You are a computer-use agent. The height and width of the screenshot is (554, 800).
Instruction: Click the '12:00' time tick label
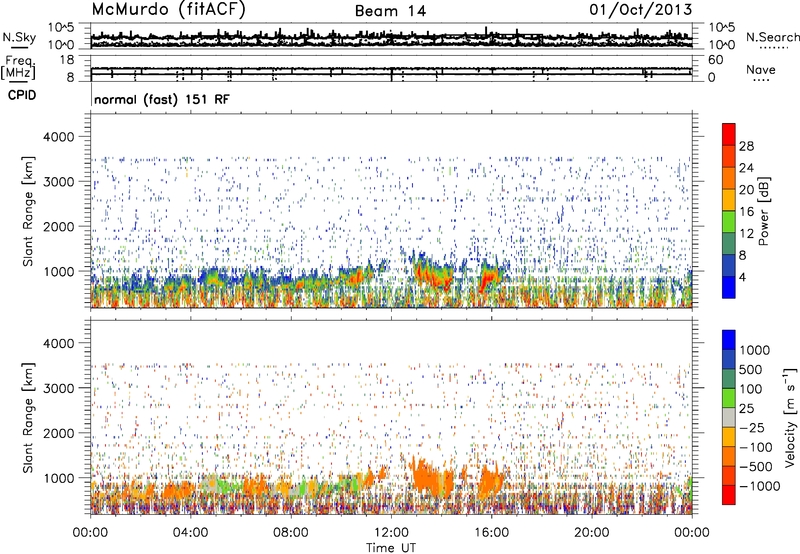pos(391,533)
